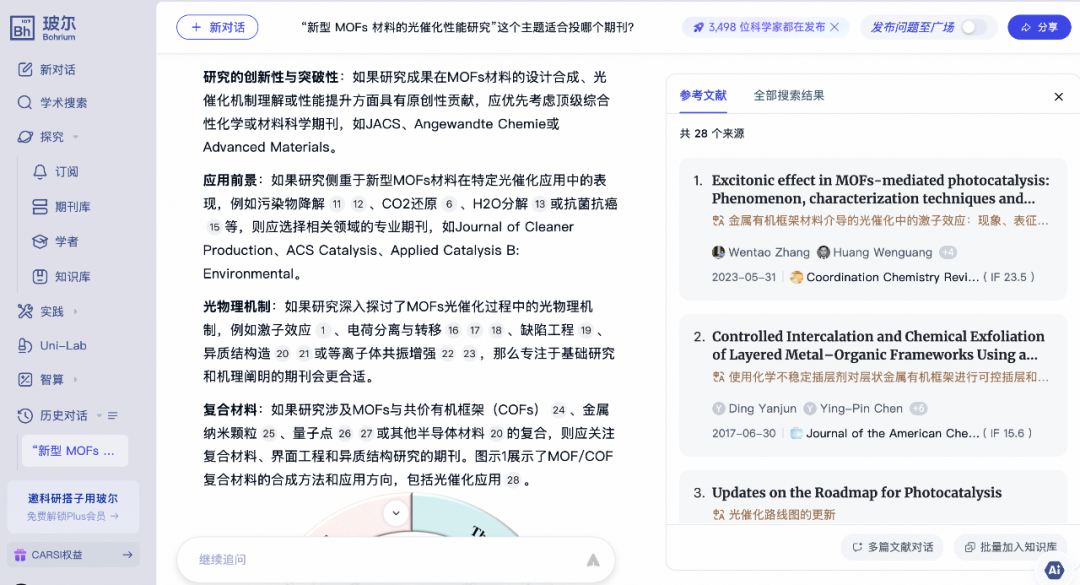Viewport: 1080px width, 585px height.
Task: Click translation icon beside 光催化路线图的更新
Action: pos(718,515)
